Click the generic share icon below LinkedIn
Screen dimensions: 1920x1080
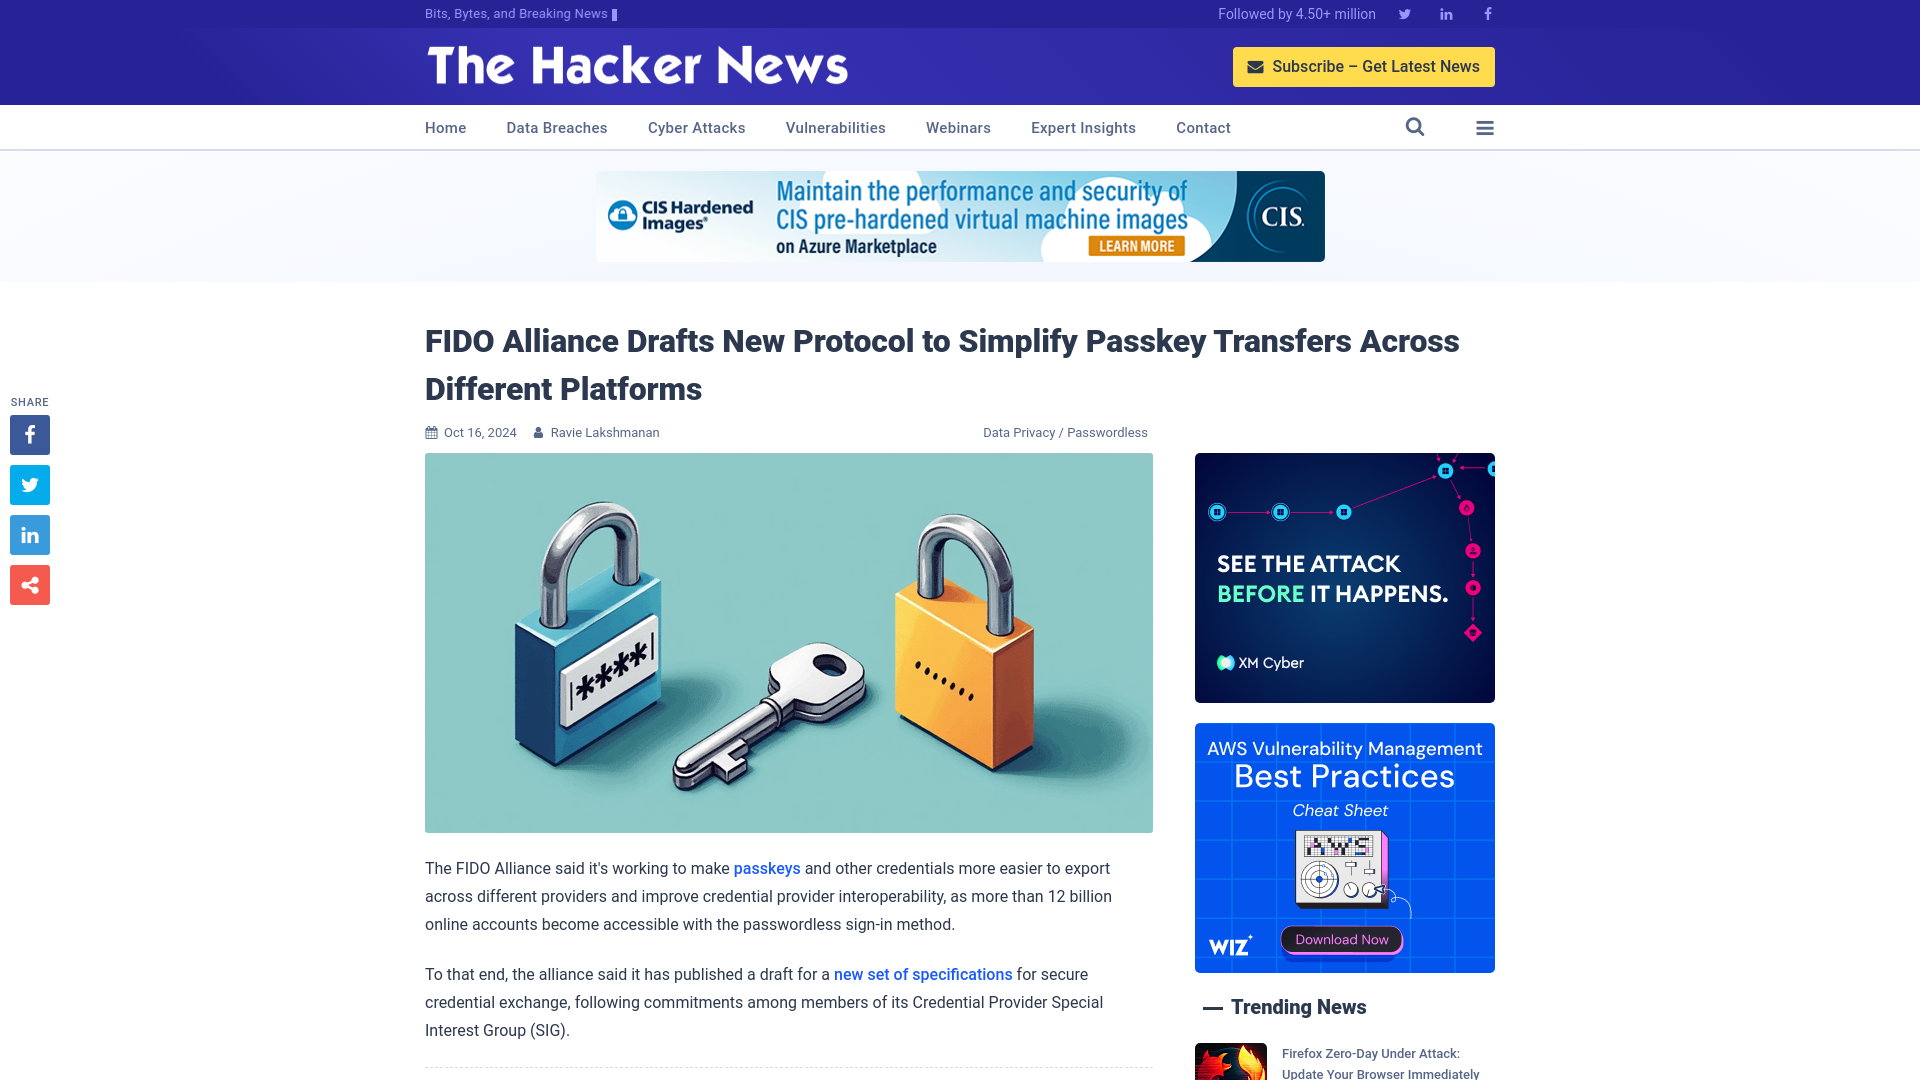click(29, 585)
